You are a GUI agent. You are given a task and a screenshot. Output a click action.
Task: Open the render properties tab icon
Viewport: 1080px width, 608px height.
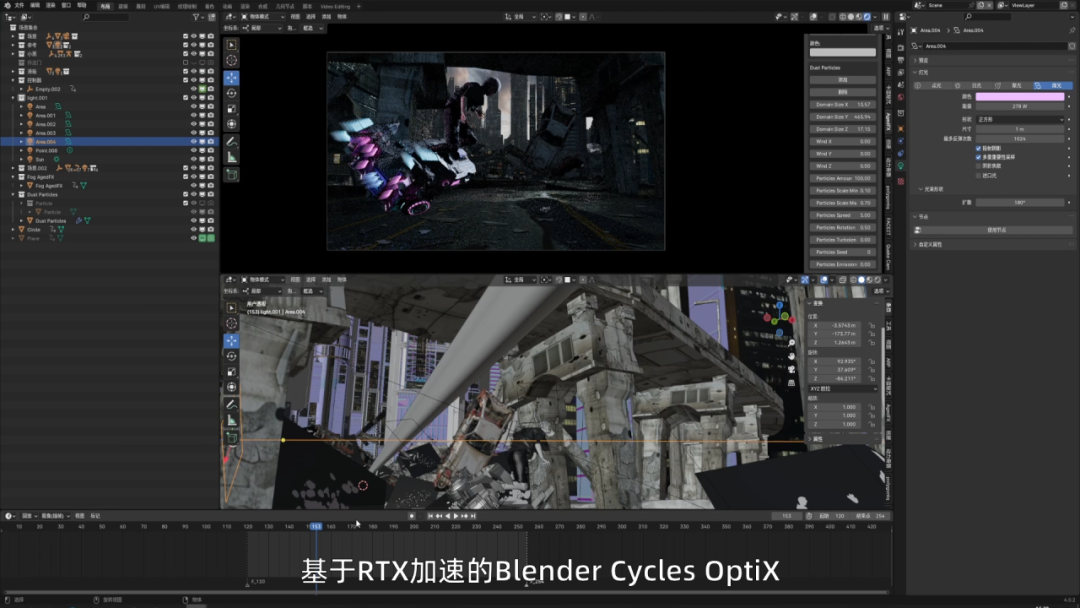pyautogui.click(x=901, y=48)
